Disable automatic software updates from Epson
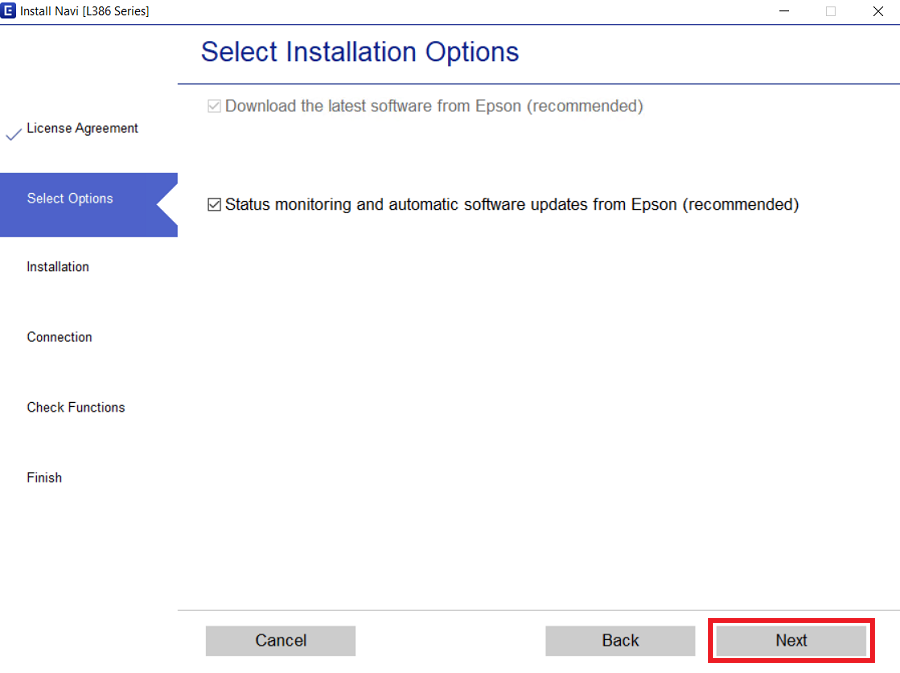This screenshot has height=673, width=900. click(x=213, y=204)
